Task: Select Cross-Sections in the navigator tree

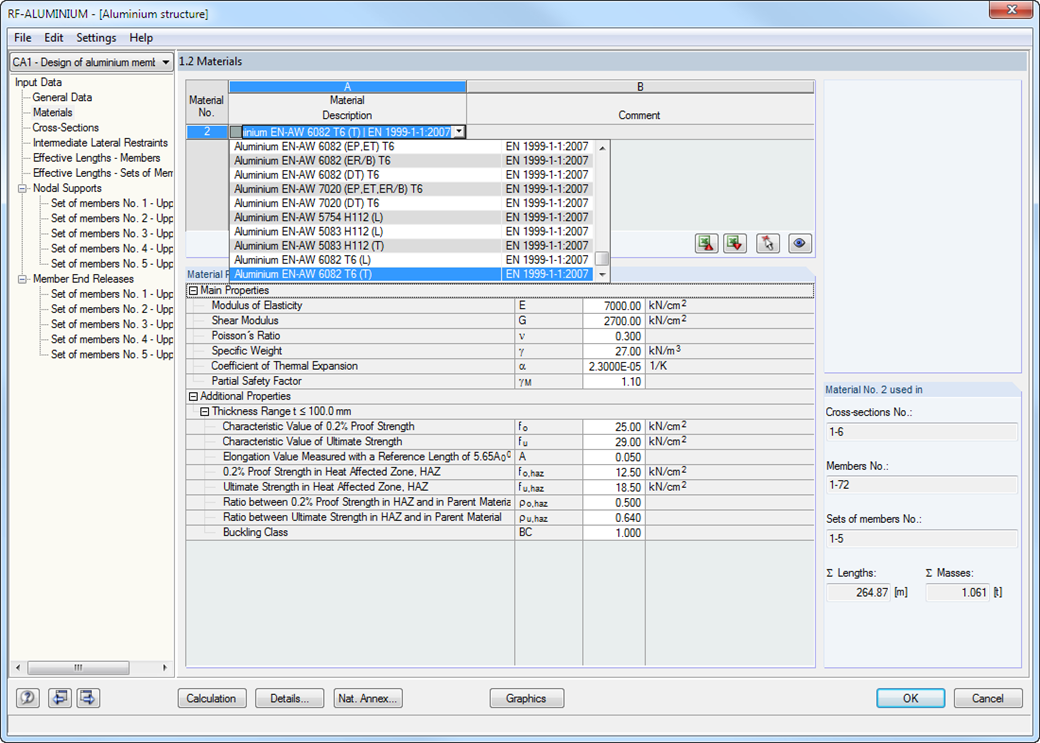Action: [x=66, y=127]
